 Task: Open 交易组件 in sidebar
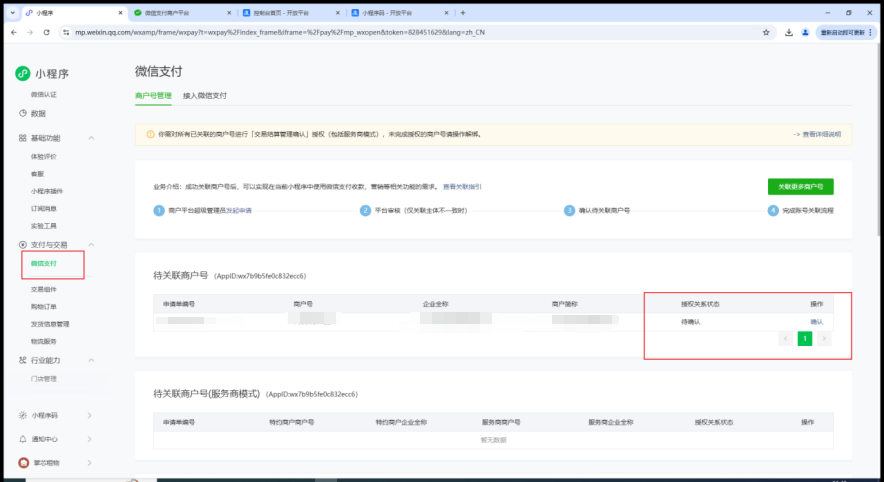tap(44, 290)
